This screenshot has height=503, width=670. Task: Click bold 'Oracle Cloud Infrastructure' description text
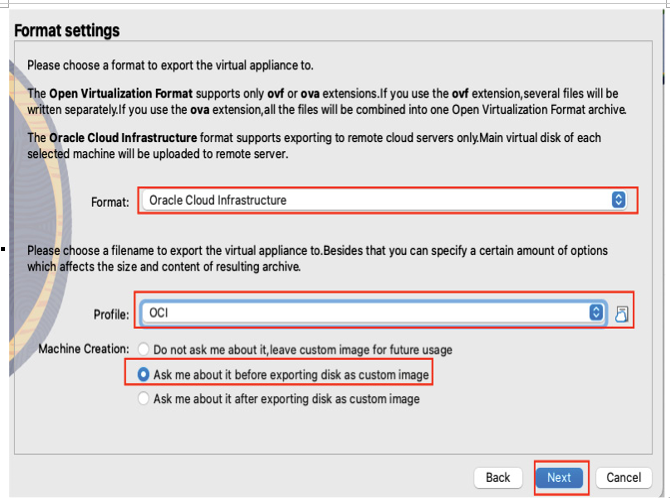(x=123, y=138)
